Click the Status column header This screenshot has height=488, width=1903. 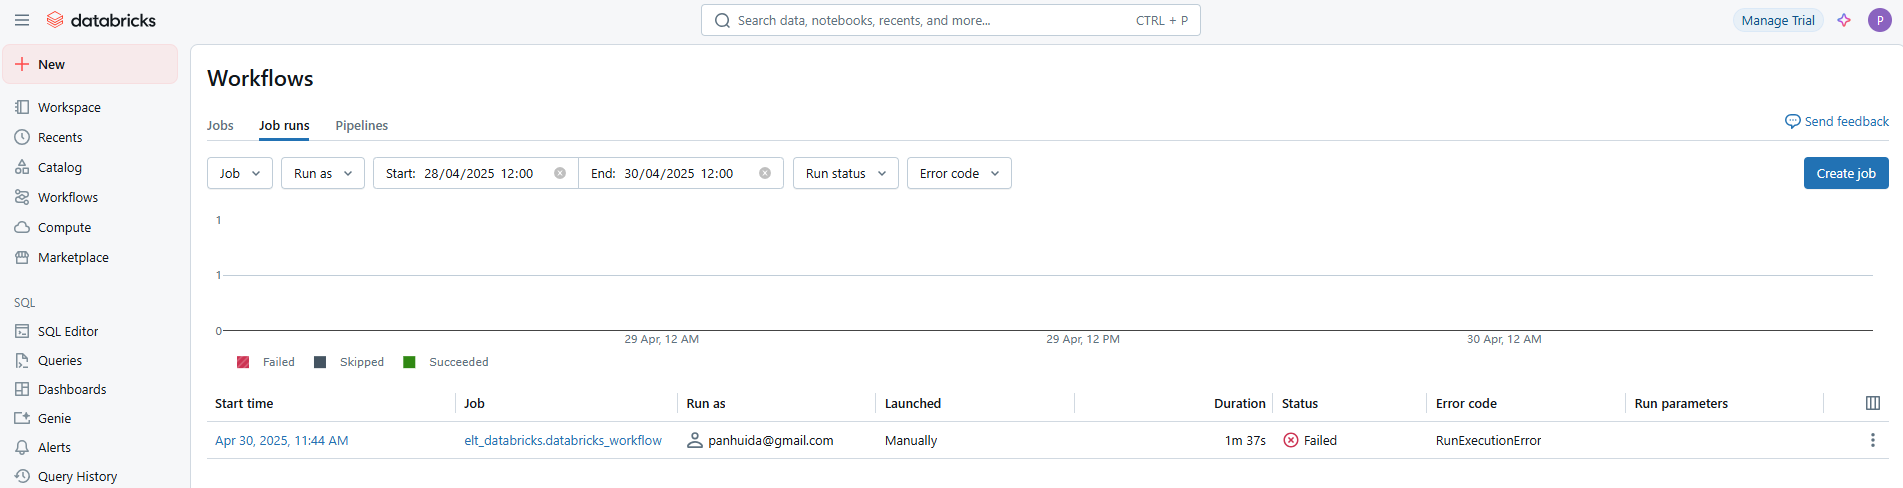1300,403
